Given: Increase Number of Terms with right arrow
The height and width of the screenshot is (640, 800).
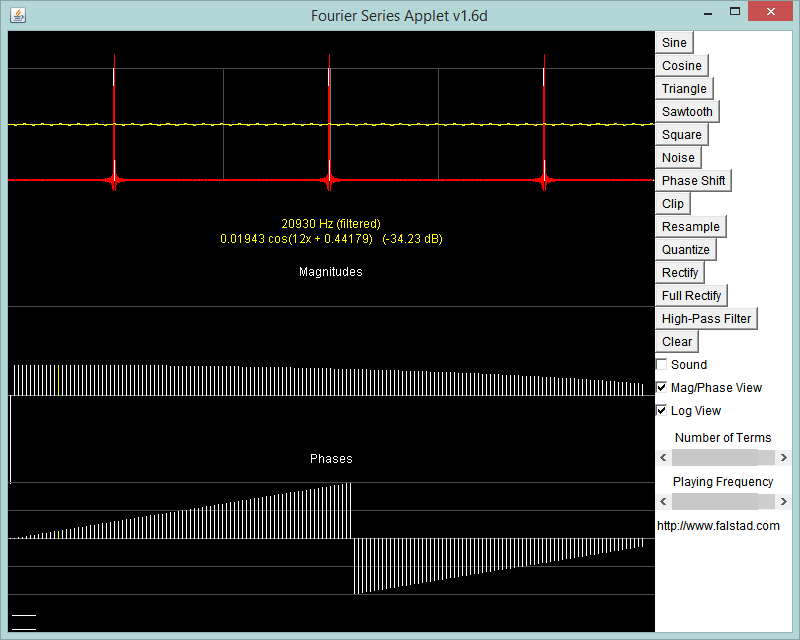Looking at the screenshot, I should tap(784, 458).
